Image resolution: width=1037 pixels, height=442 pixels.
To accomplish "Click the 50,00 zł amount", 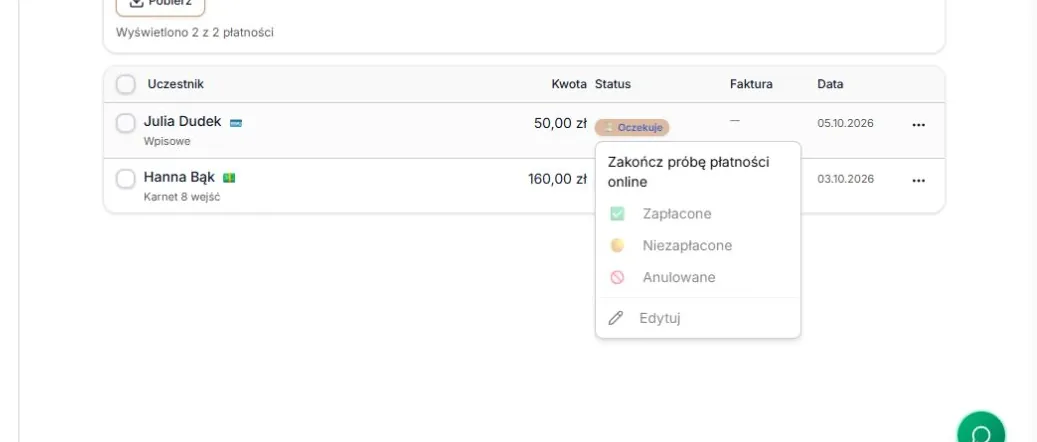I will click(560, 123).
